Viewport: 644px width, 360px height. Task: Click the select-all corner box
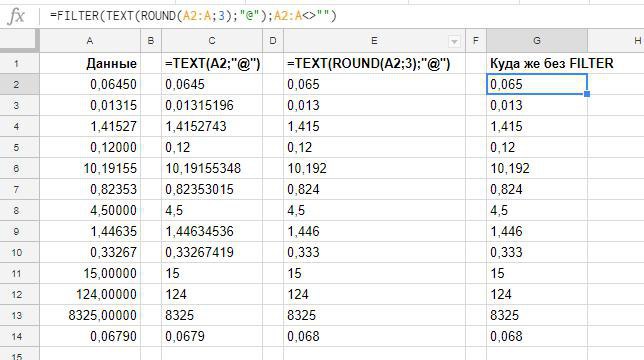pyautogui.click(x=20, y=41)
